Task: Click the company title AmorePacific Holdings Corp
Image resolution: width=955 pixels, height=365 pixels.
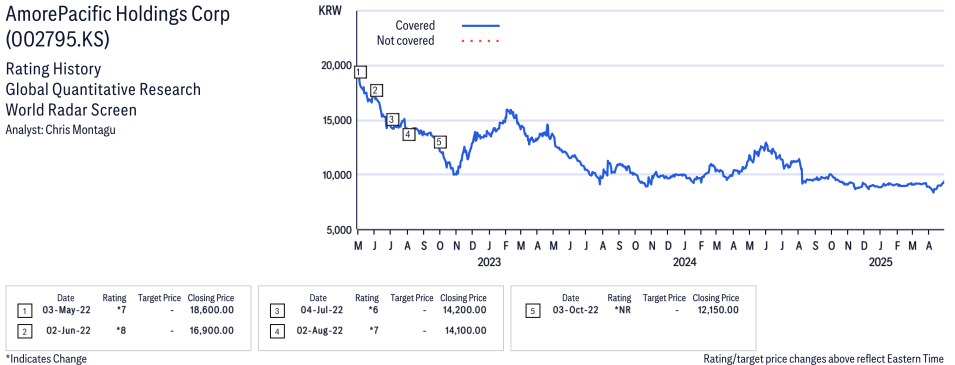Action: click(118, 15)
